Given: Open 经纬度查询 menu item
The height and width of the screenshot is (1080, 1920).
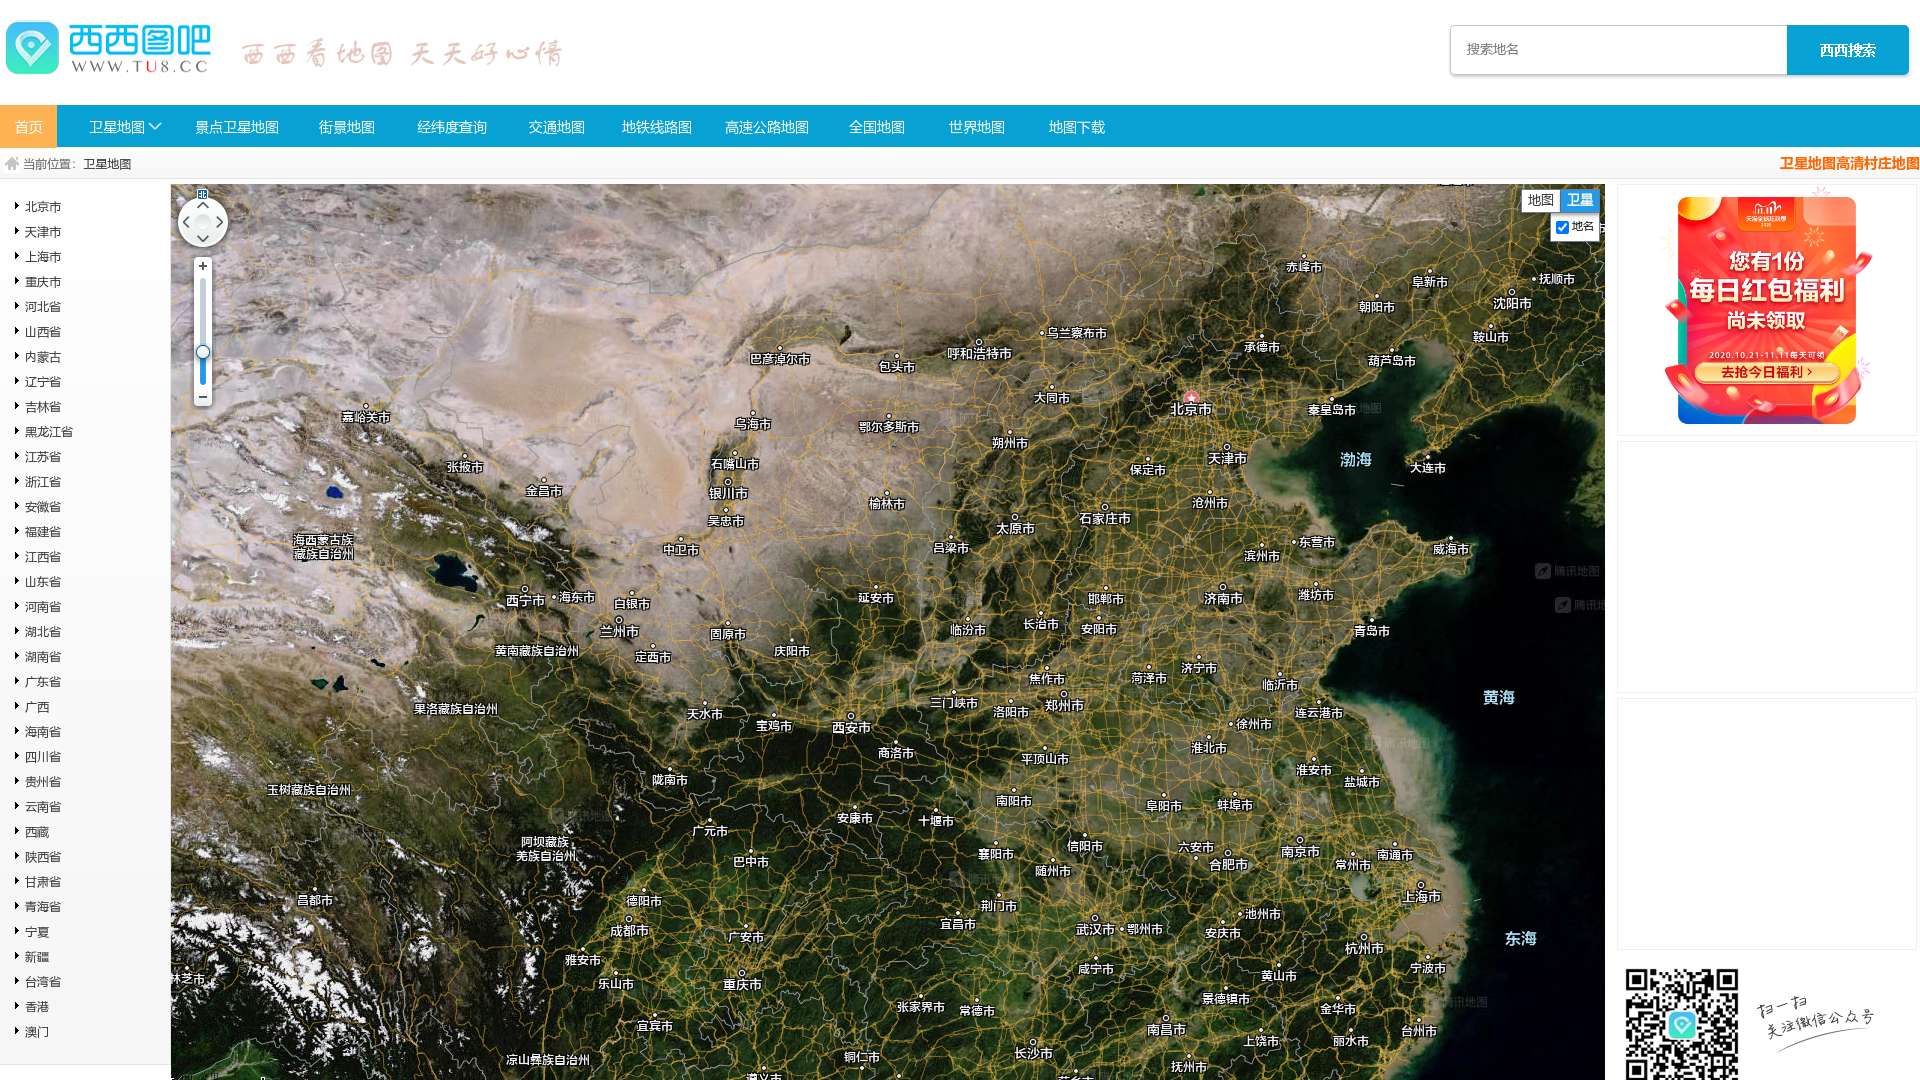Looking at the screenshot, I should [x=452, y=127].
